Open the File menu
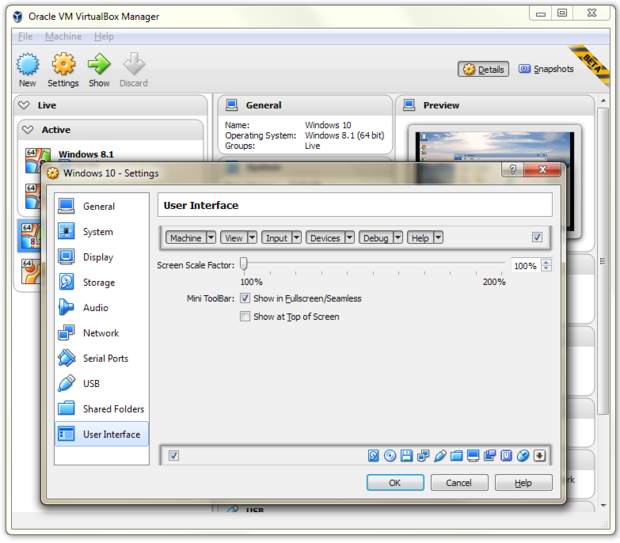Viewport: 620px width, 543px height. (x=25, y=37)
